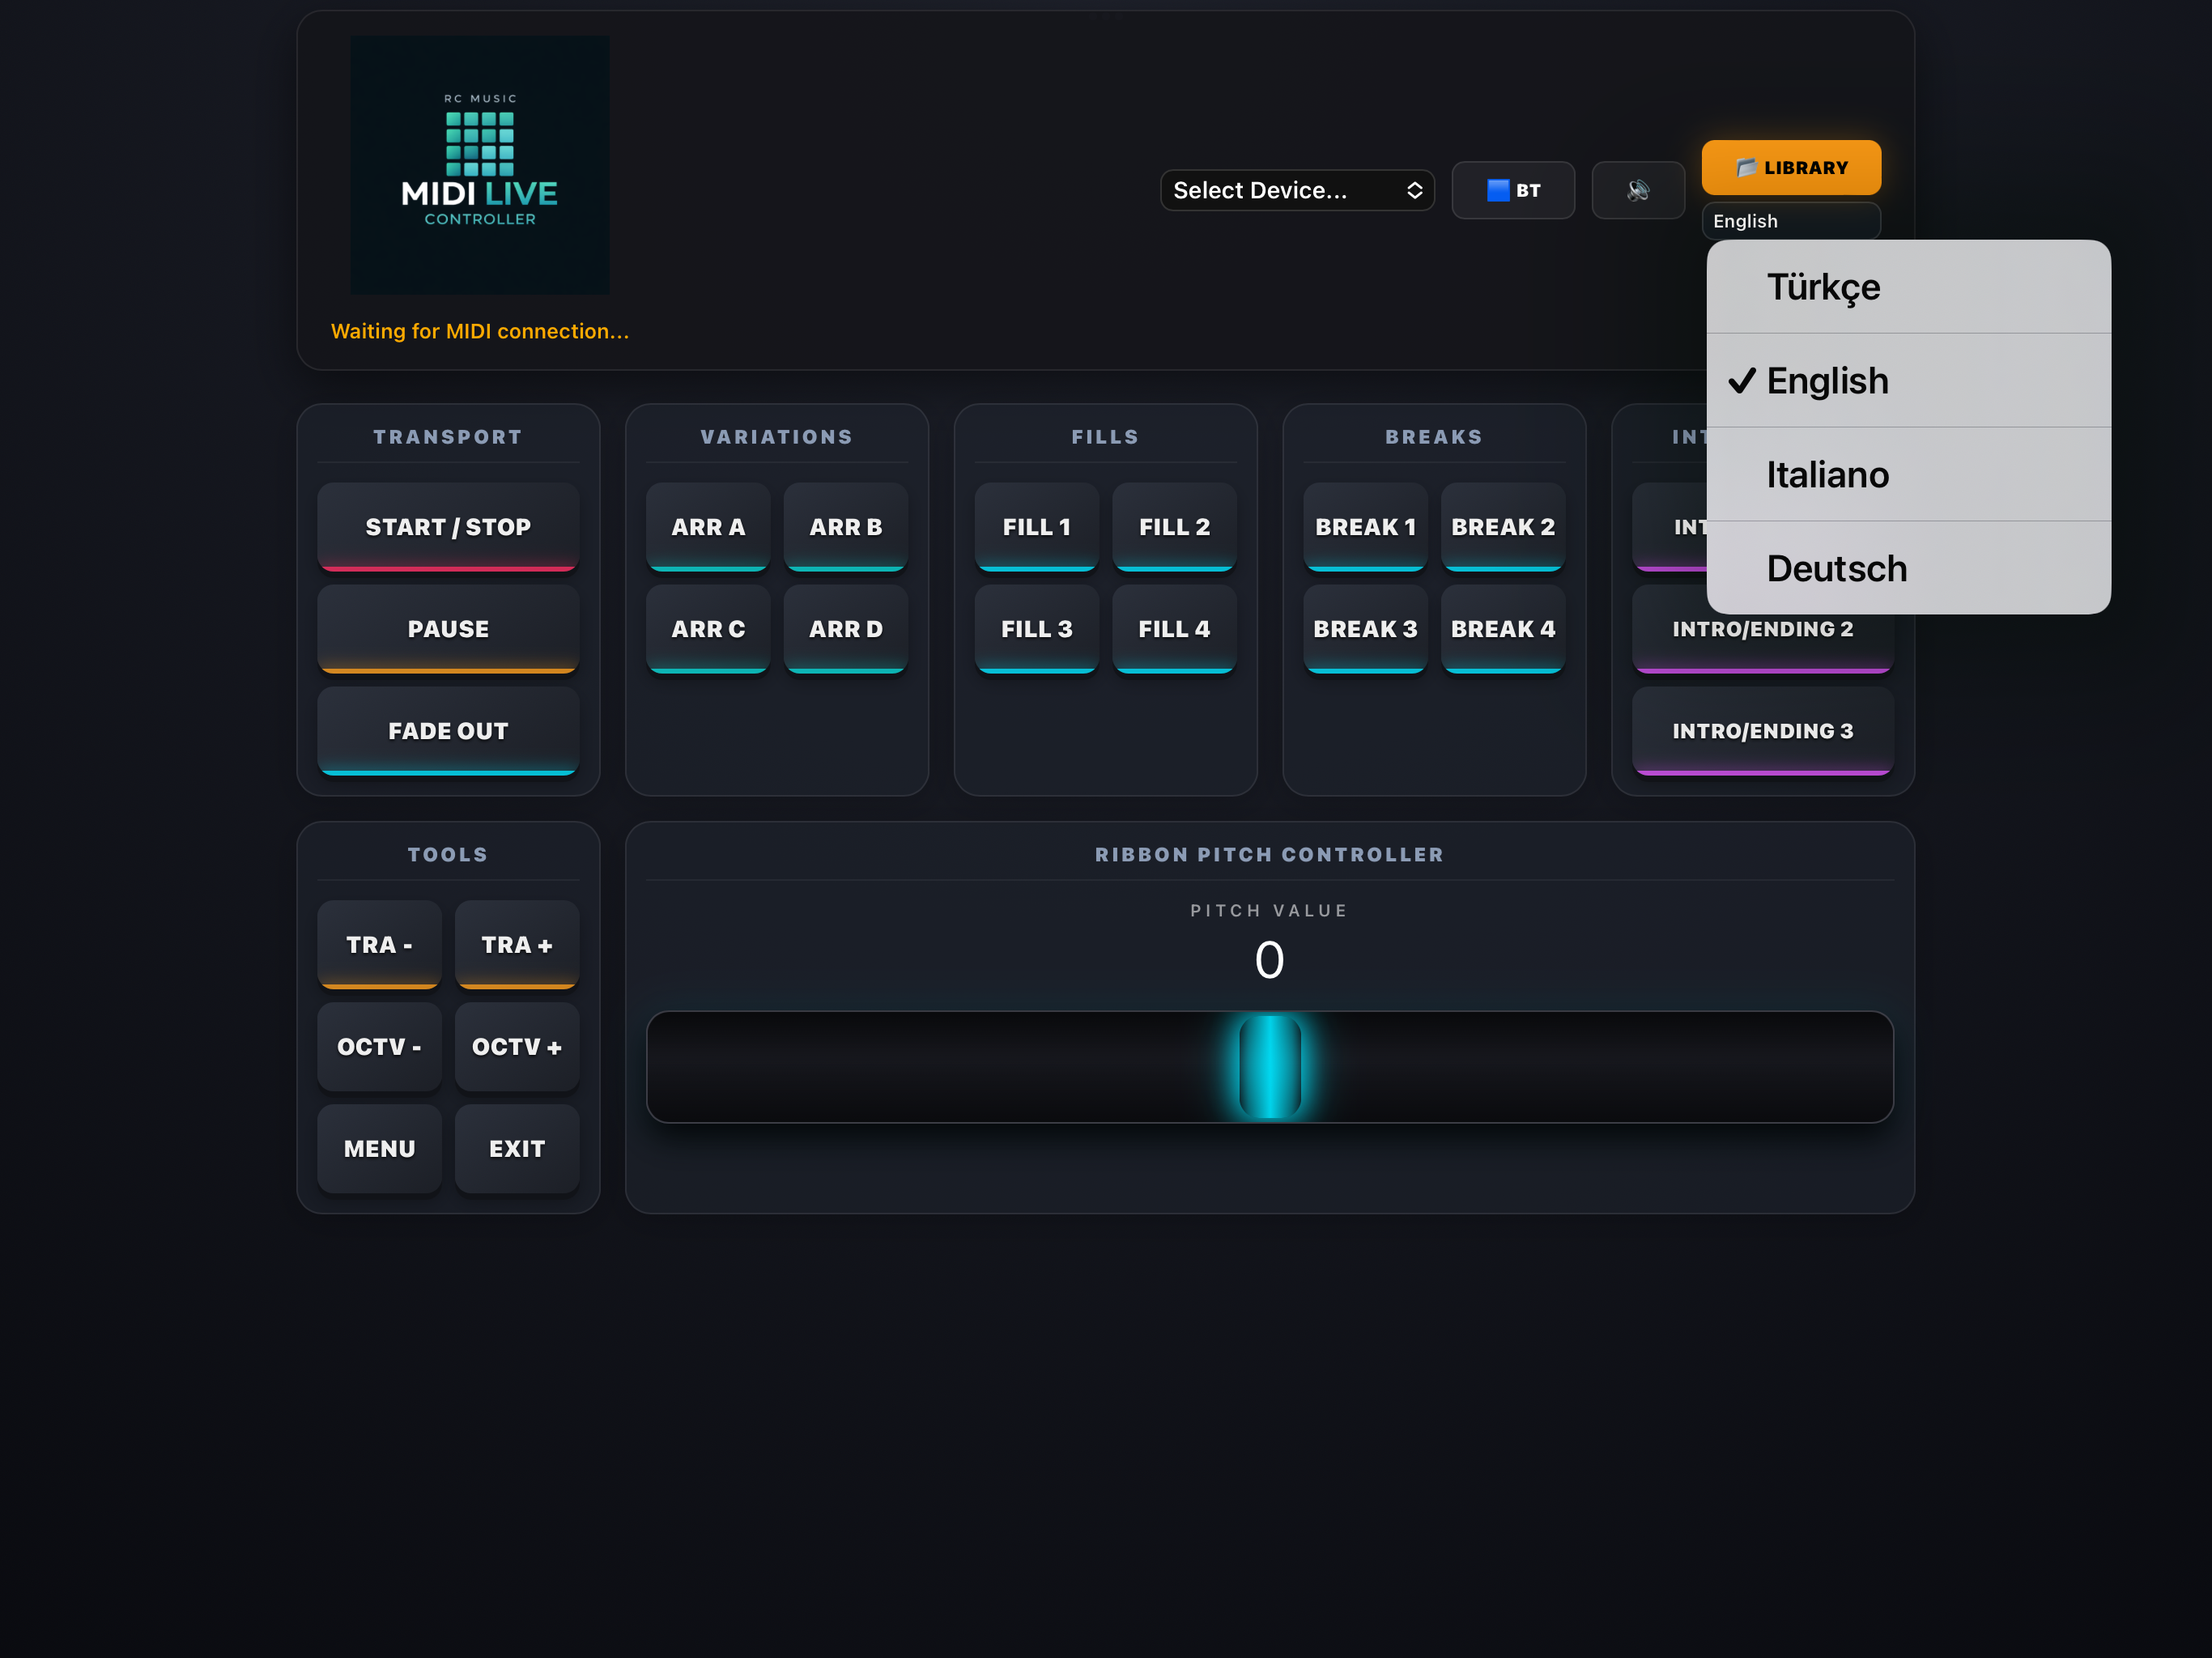Click OCTV - octave down button
This screenshot has height=1658, width=2212.
379,1047
